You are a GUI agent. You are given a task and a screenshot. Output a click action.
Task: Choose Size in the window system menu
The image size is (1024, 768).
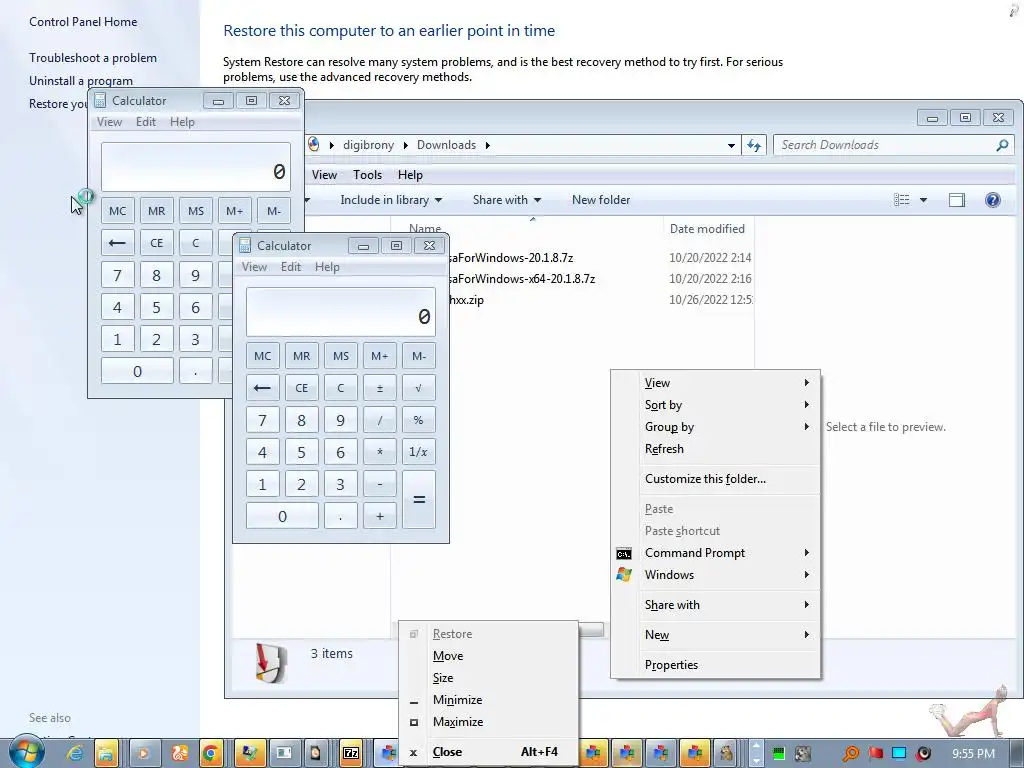[x=488, y=679]
